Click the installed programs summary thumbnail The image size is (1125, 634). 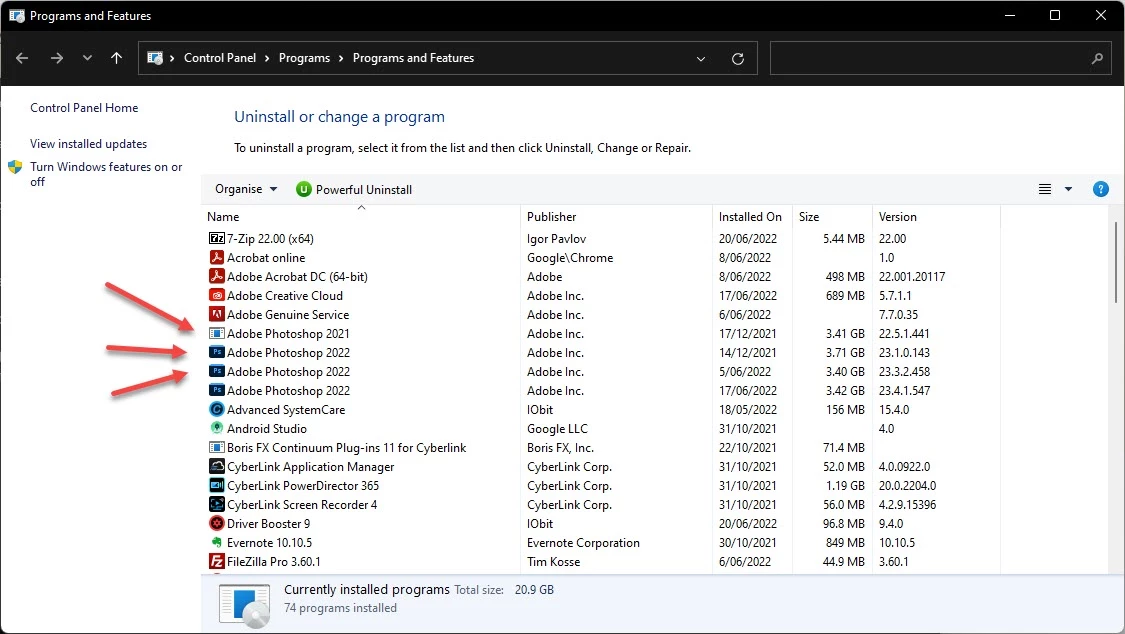(245, 605)
